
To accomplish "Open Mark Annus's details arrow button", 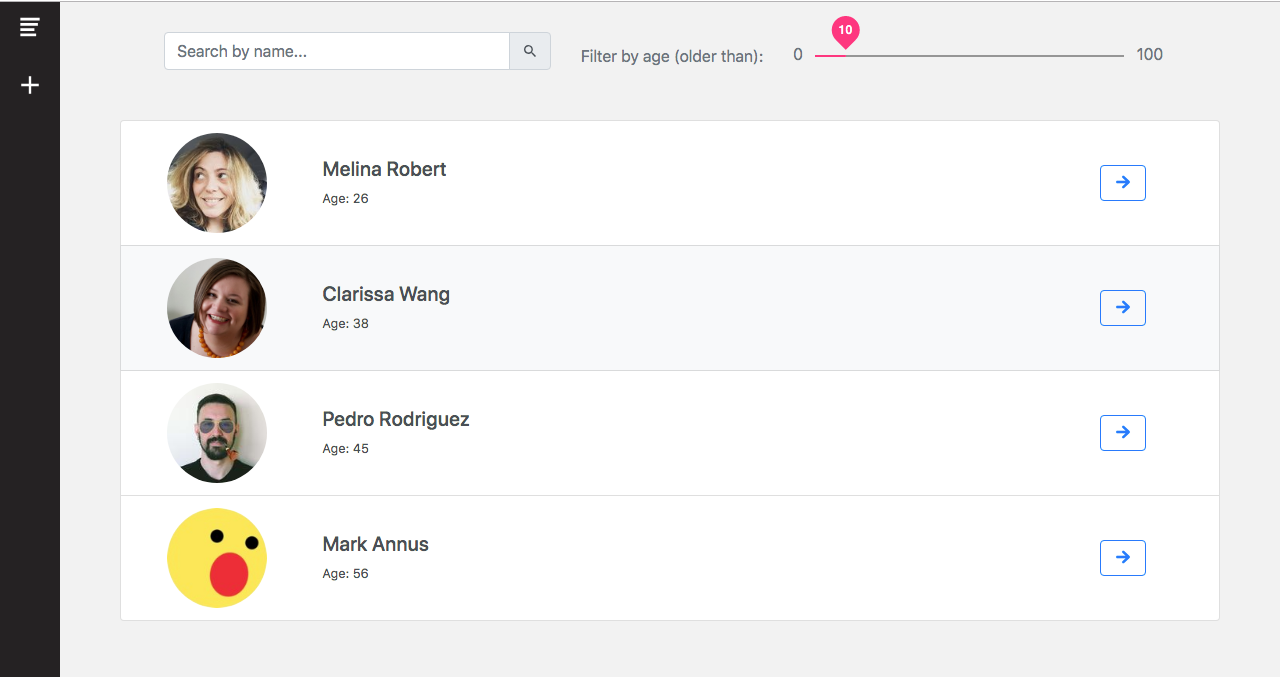I will pos(1122,558).
